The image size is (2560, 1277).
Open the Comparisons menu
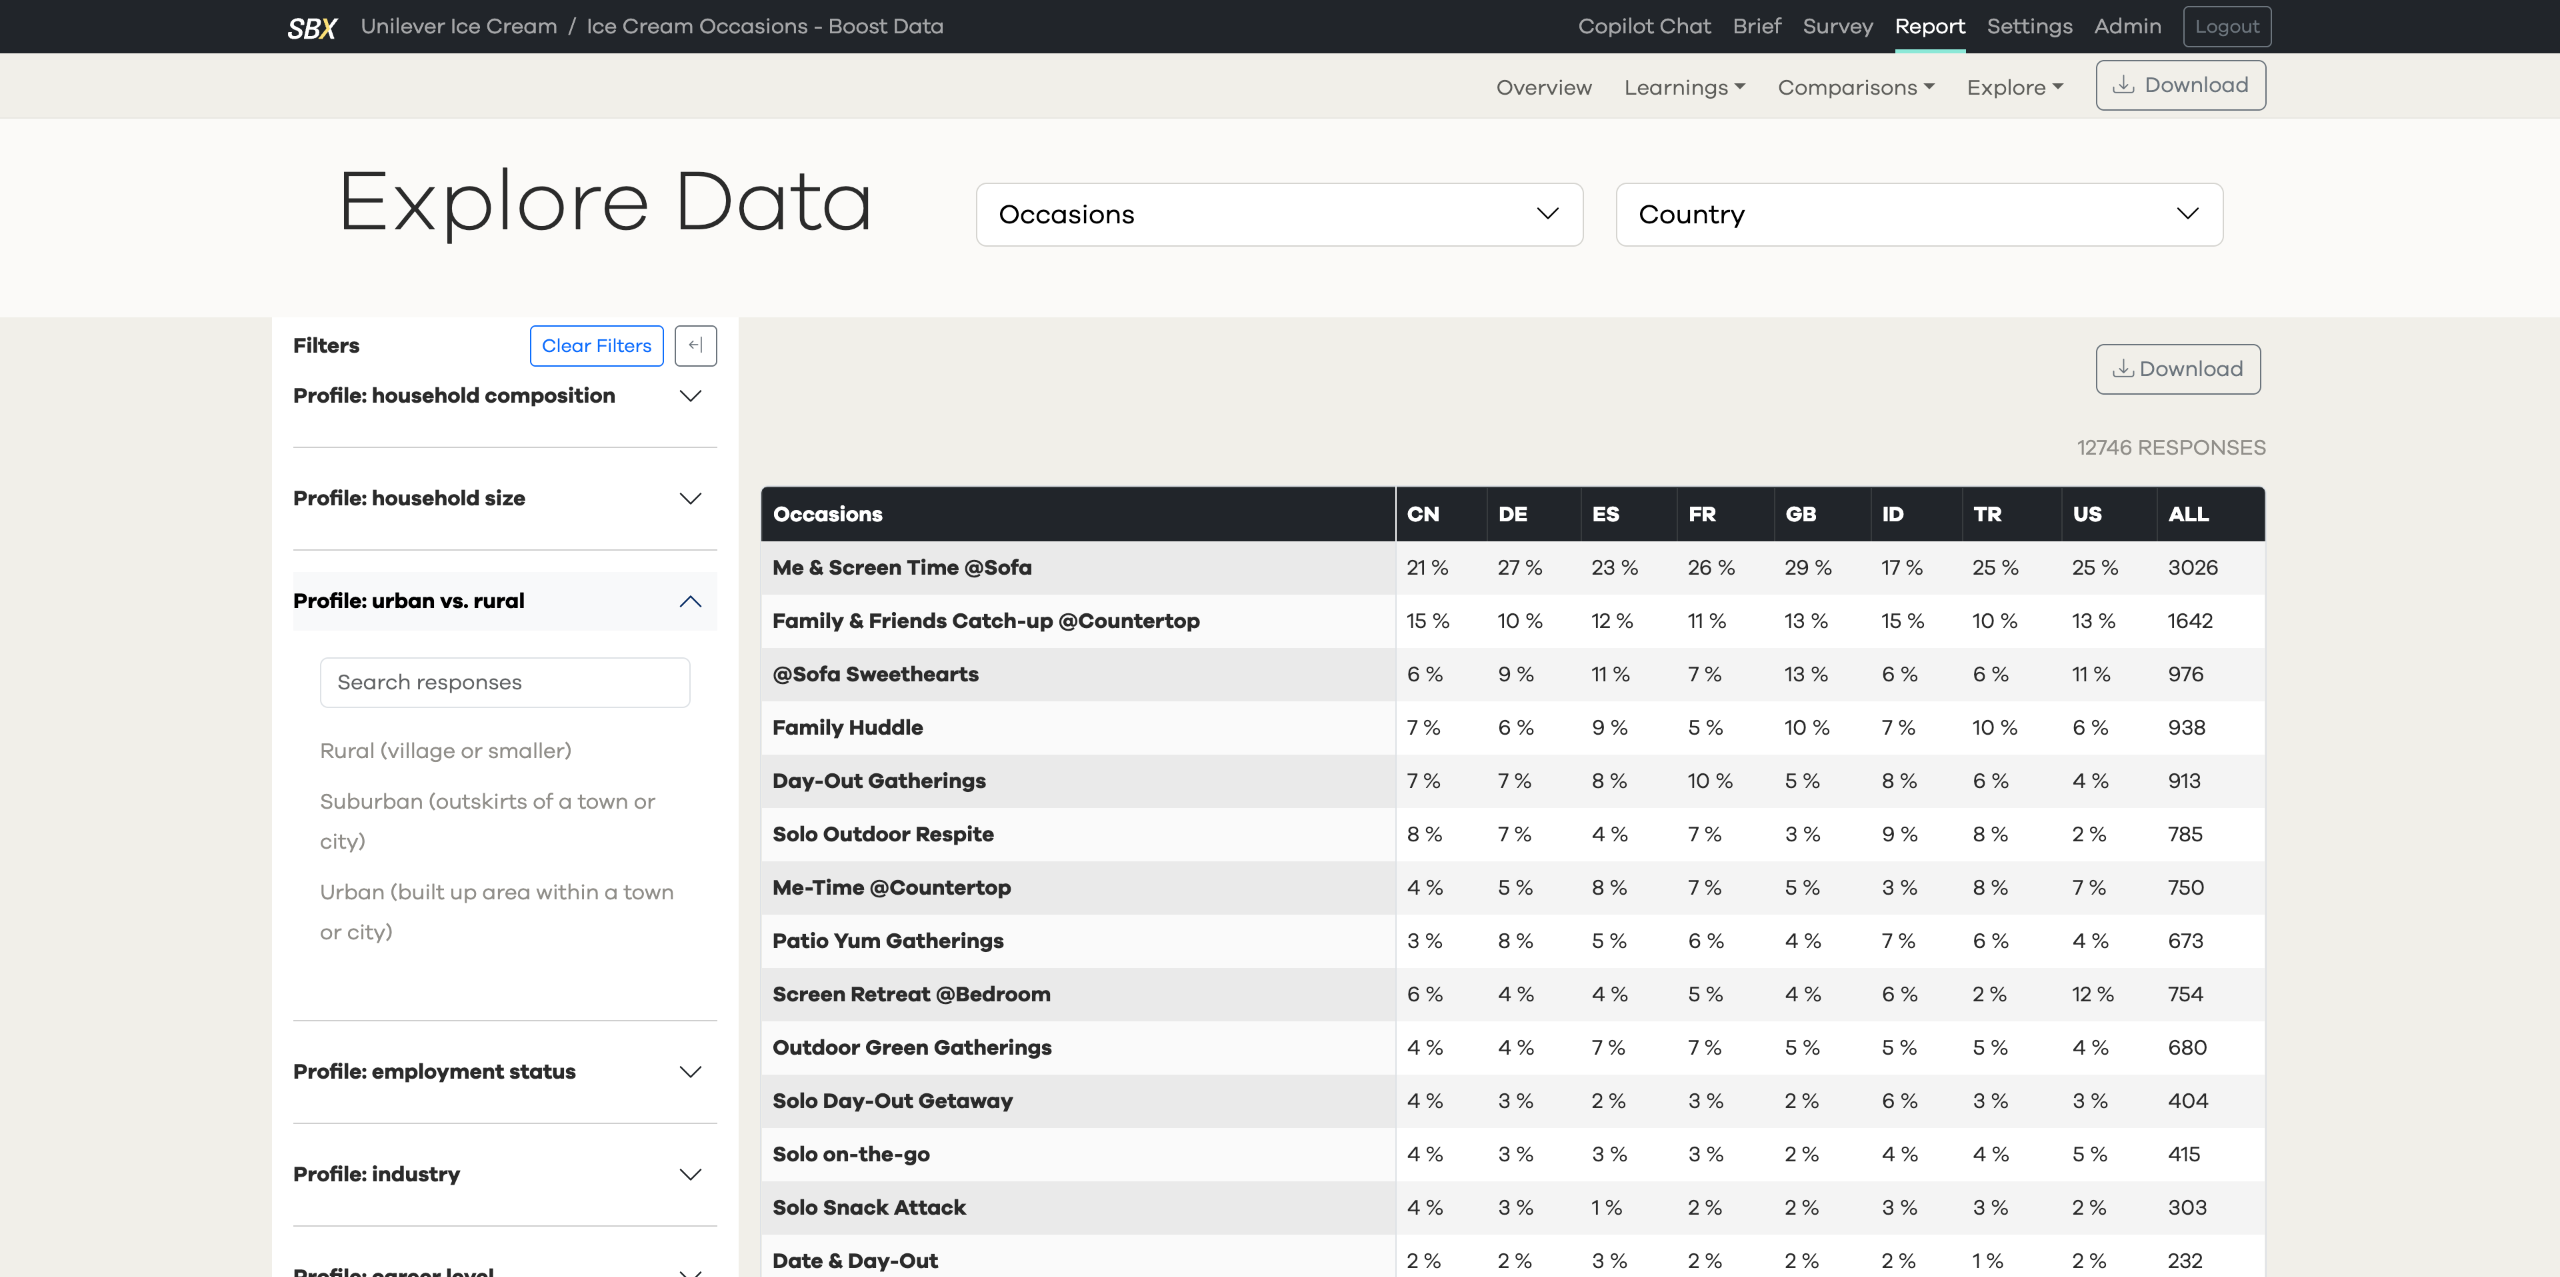(x=1855, y=88)
